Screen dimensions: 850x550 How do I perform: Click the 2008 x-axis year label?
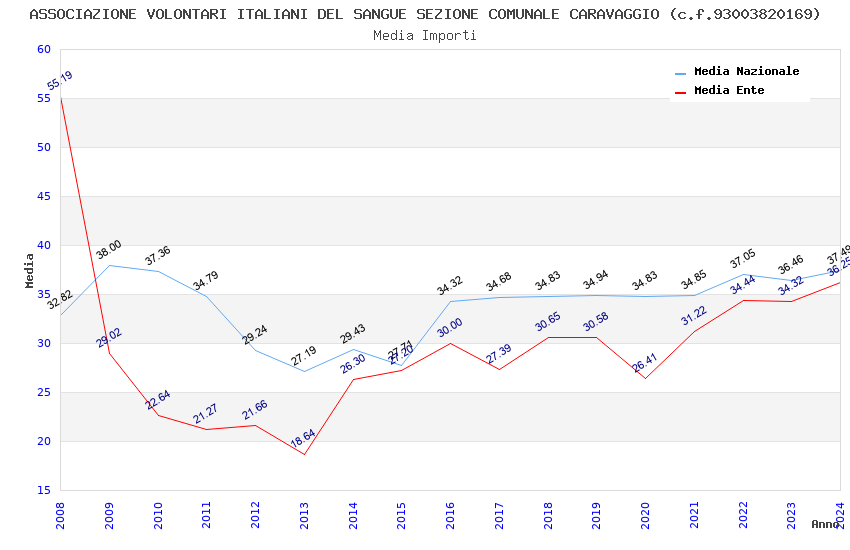coord(60,515)
